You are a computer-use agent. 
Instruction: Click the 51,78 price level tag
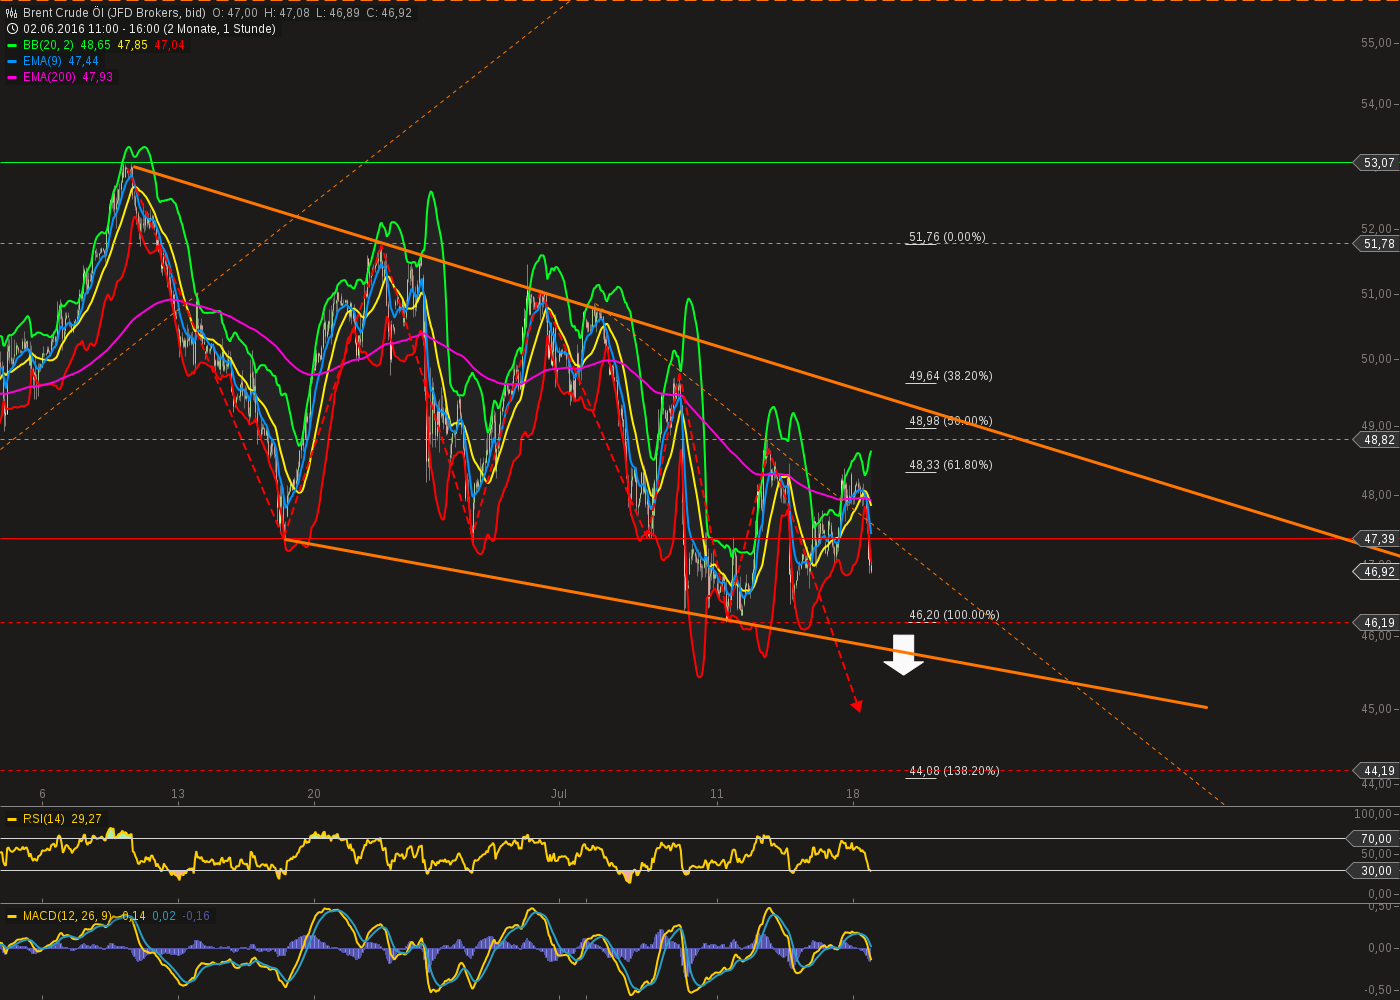(x=1376, y=244)
